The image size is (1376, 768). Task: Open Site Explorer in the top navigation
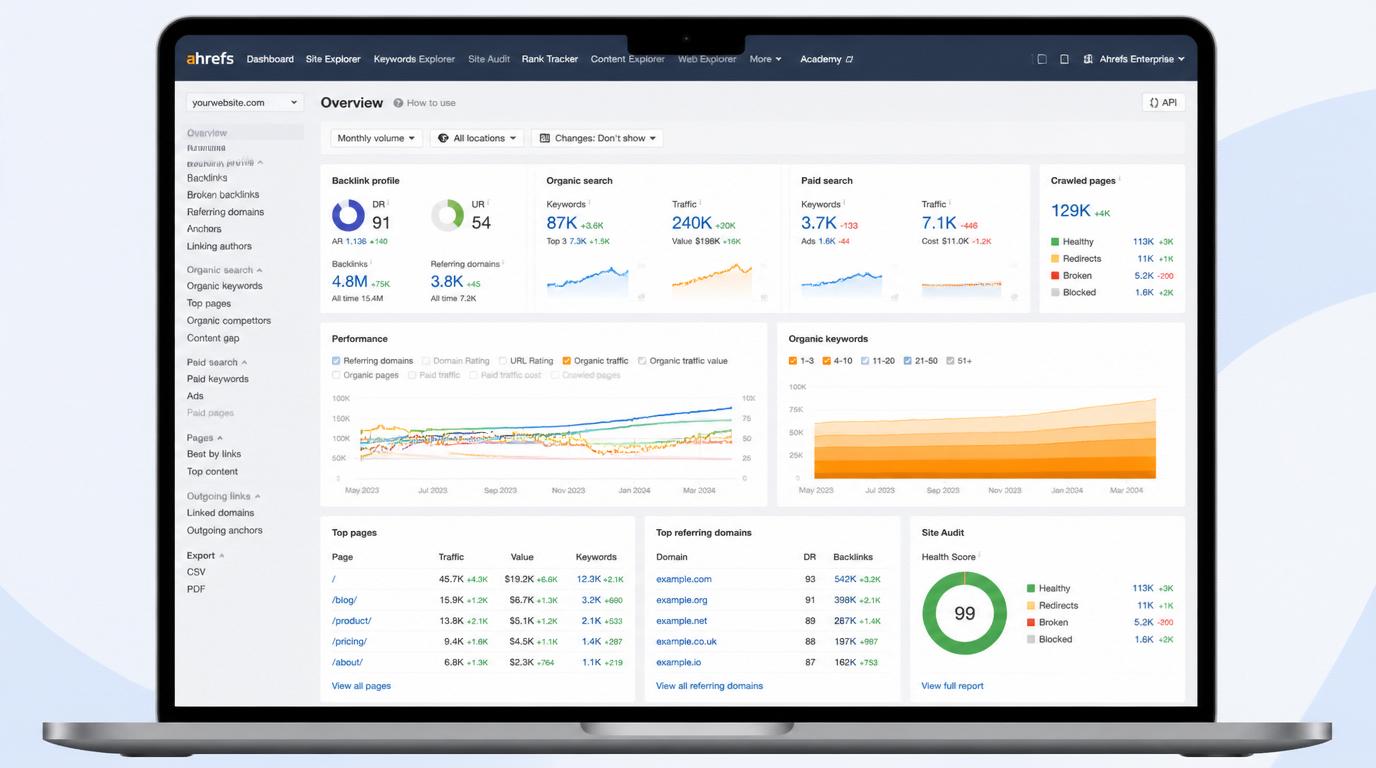333,59
